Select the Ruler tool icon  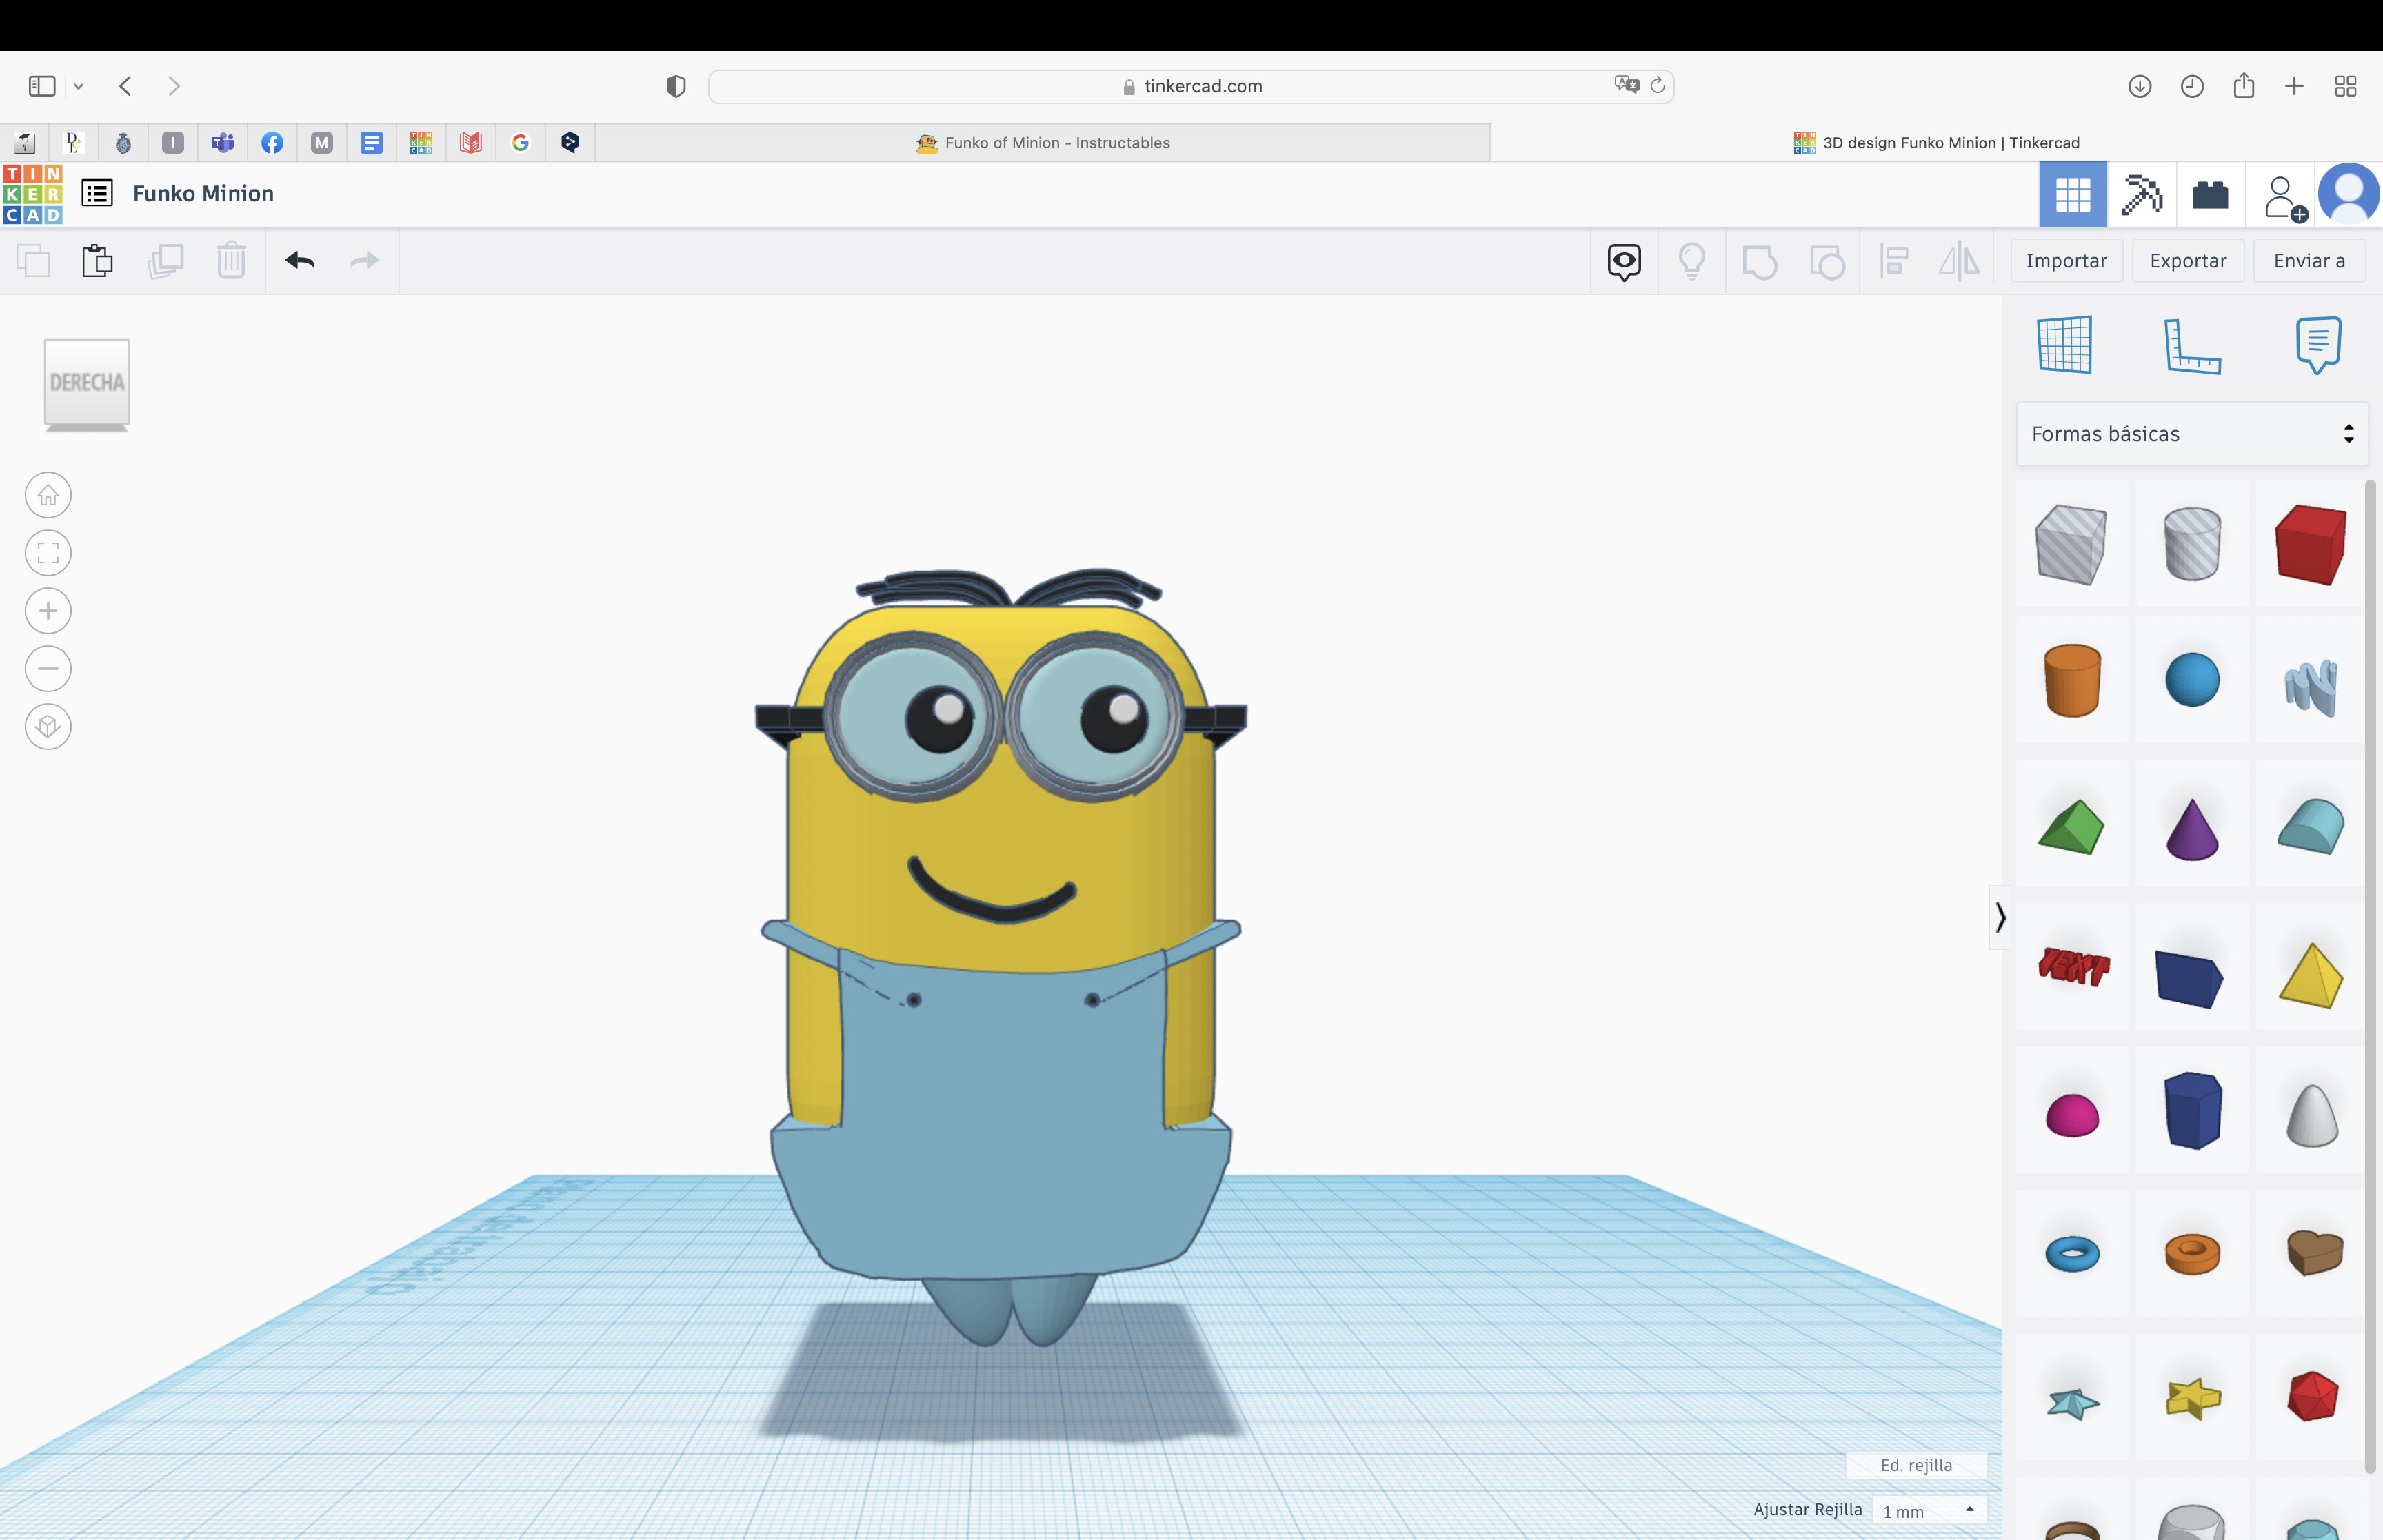[x=2192, y=346]
